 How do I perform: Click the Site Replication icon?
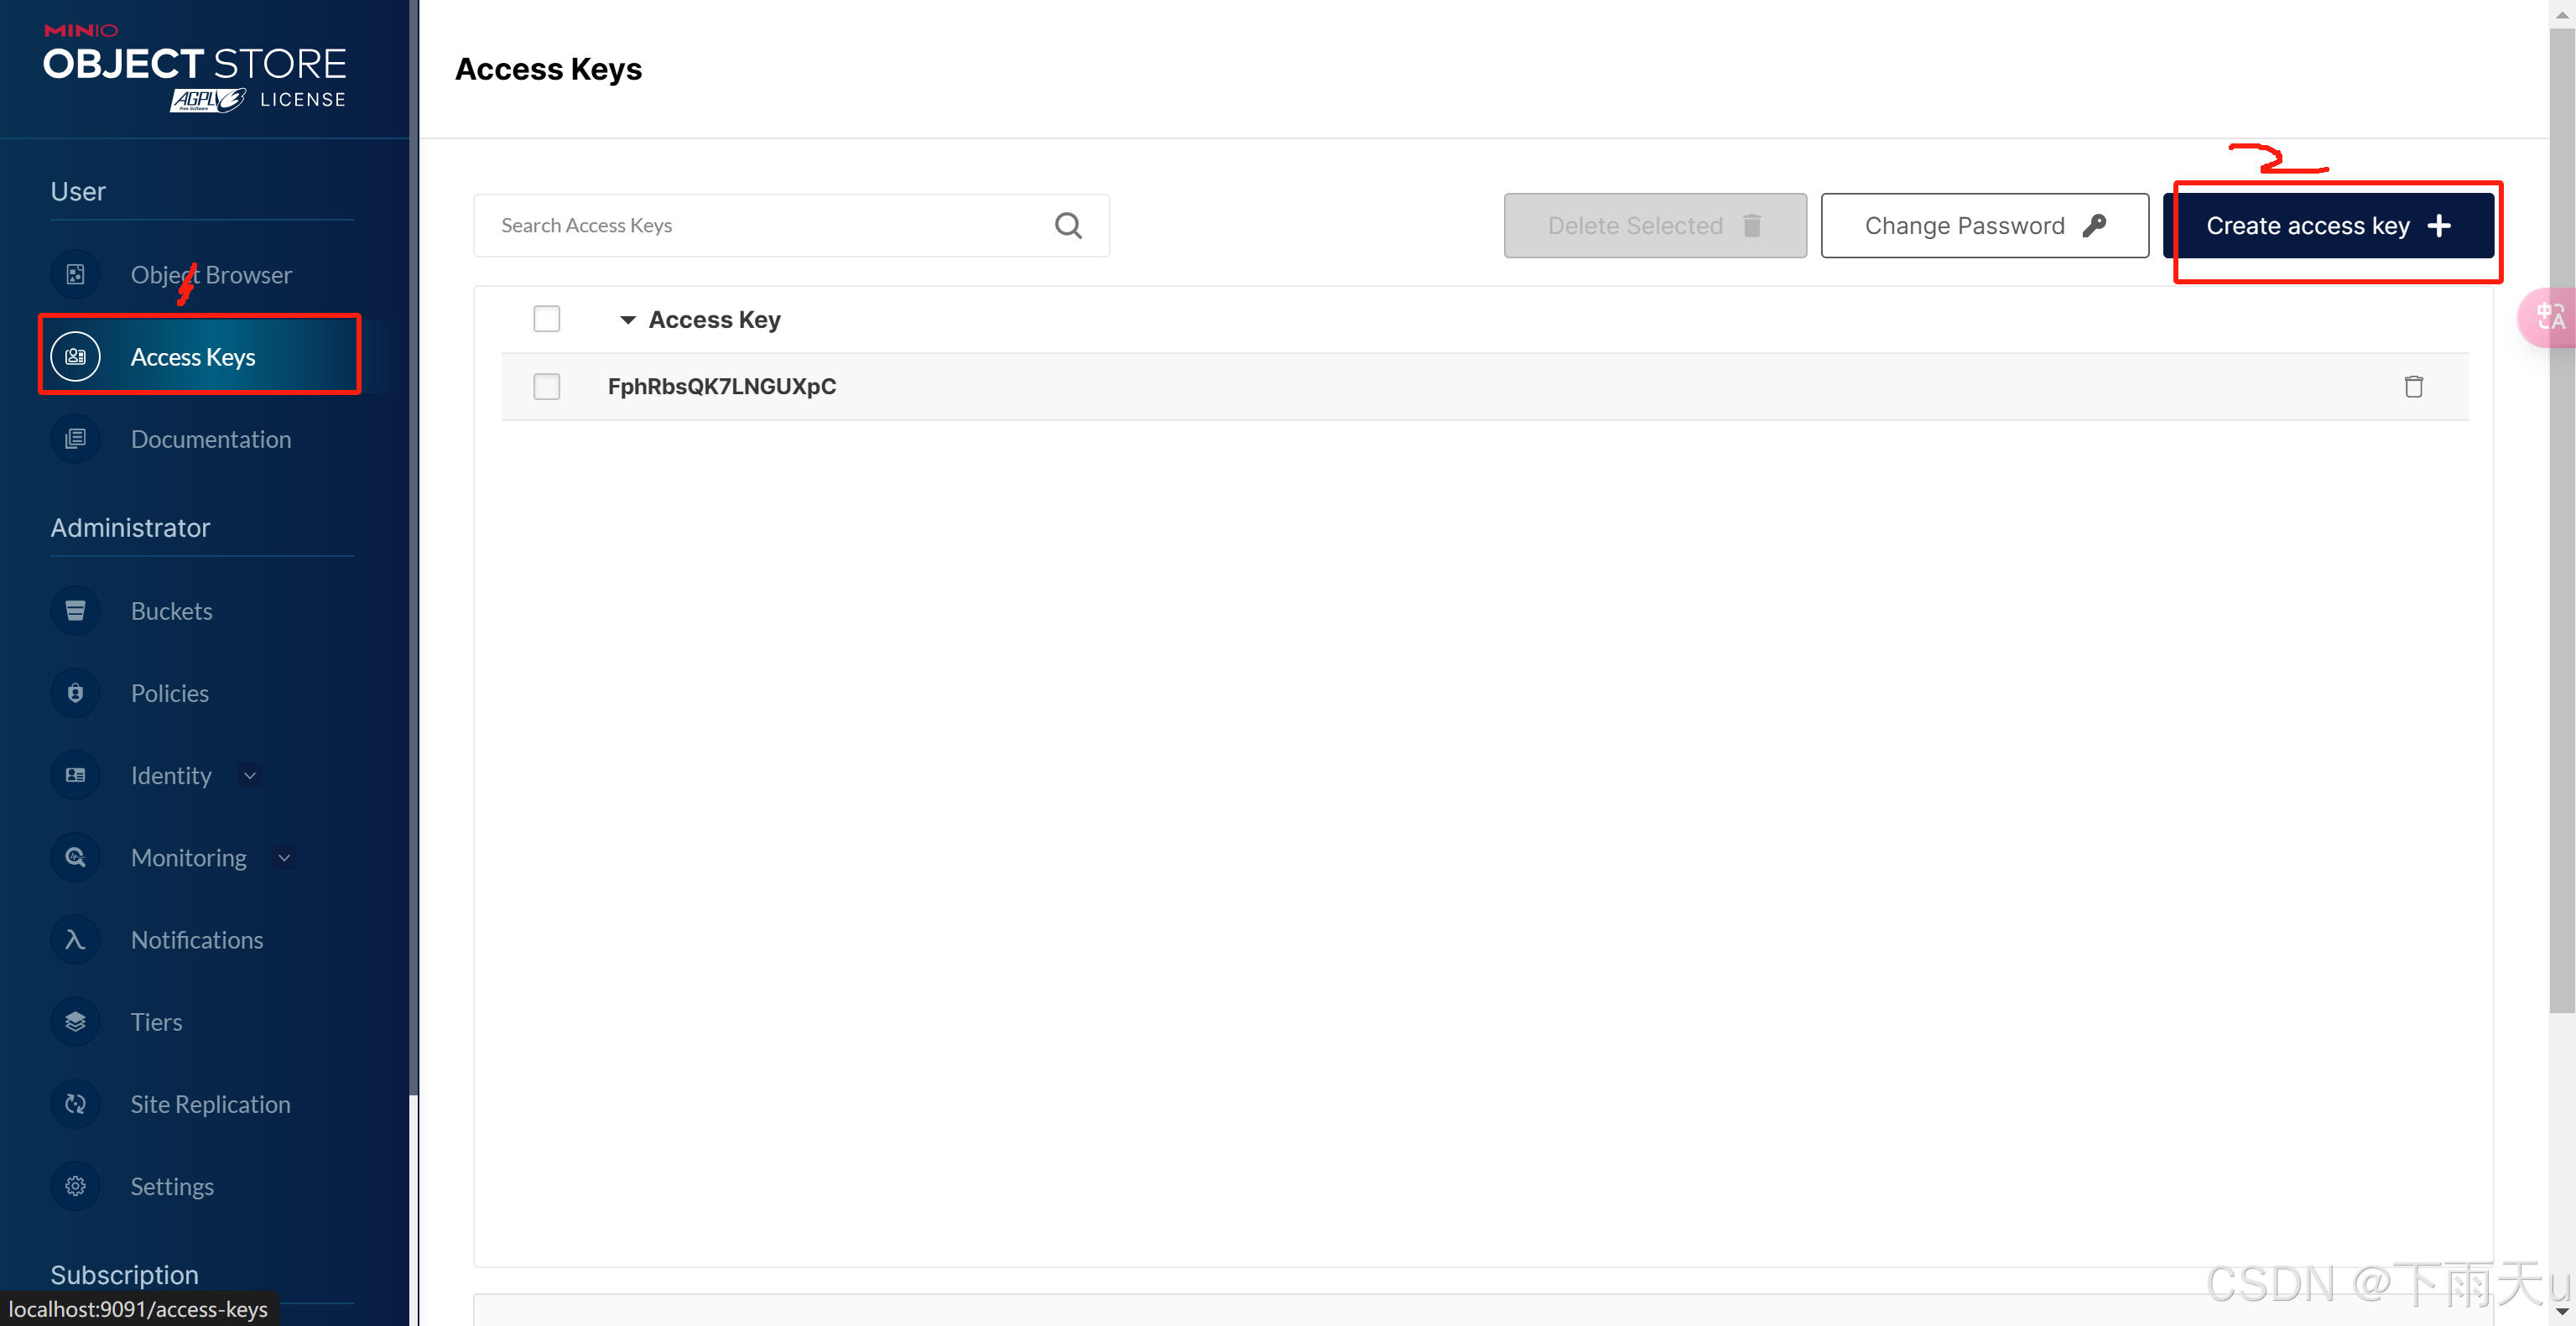pyautogui.click(x=75, y=1104)
